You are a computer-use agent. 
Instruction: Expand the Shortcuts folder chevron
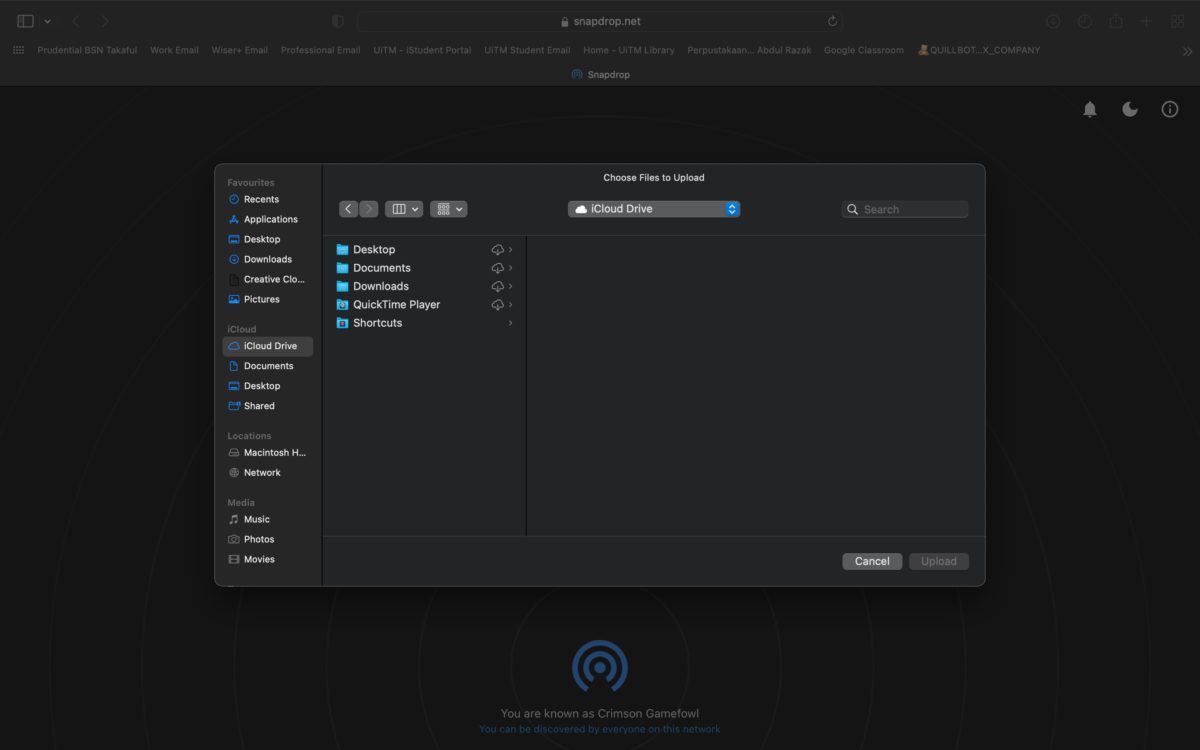point(510,323)
